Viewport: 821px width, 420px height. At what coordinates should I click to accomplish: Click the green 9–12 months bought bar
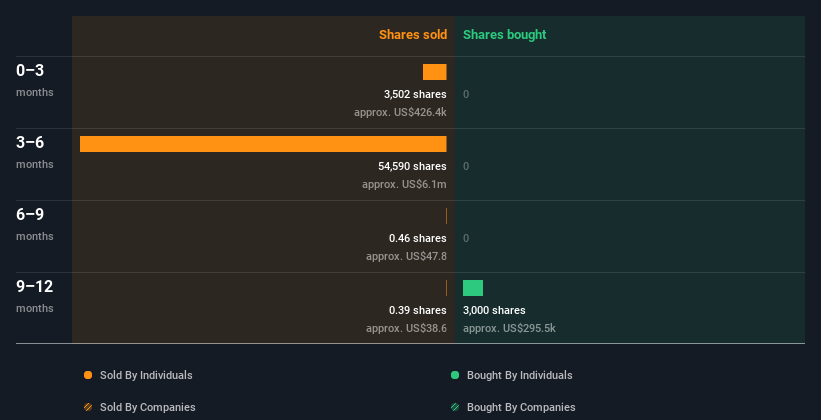coord(473,288)
